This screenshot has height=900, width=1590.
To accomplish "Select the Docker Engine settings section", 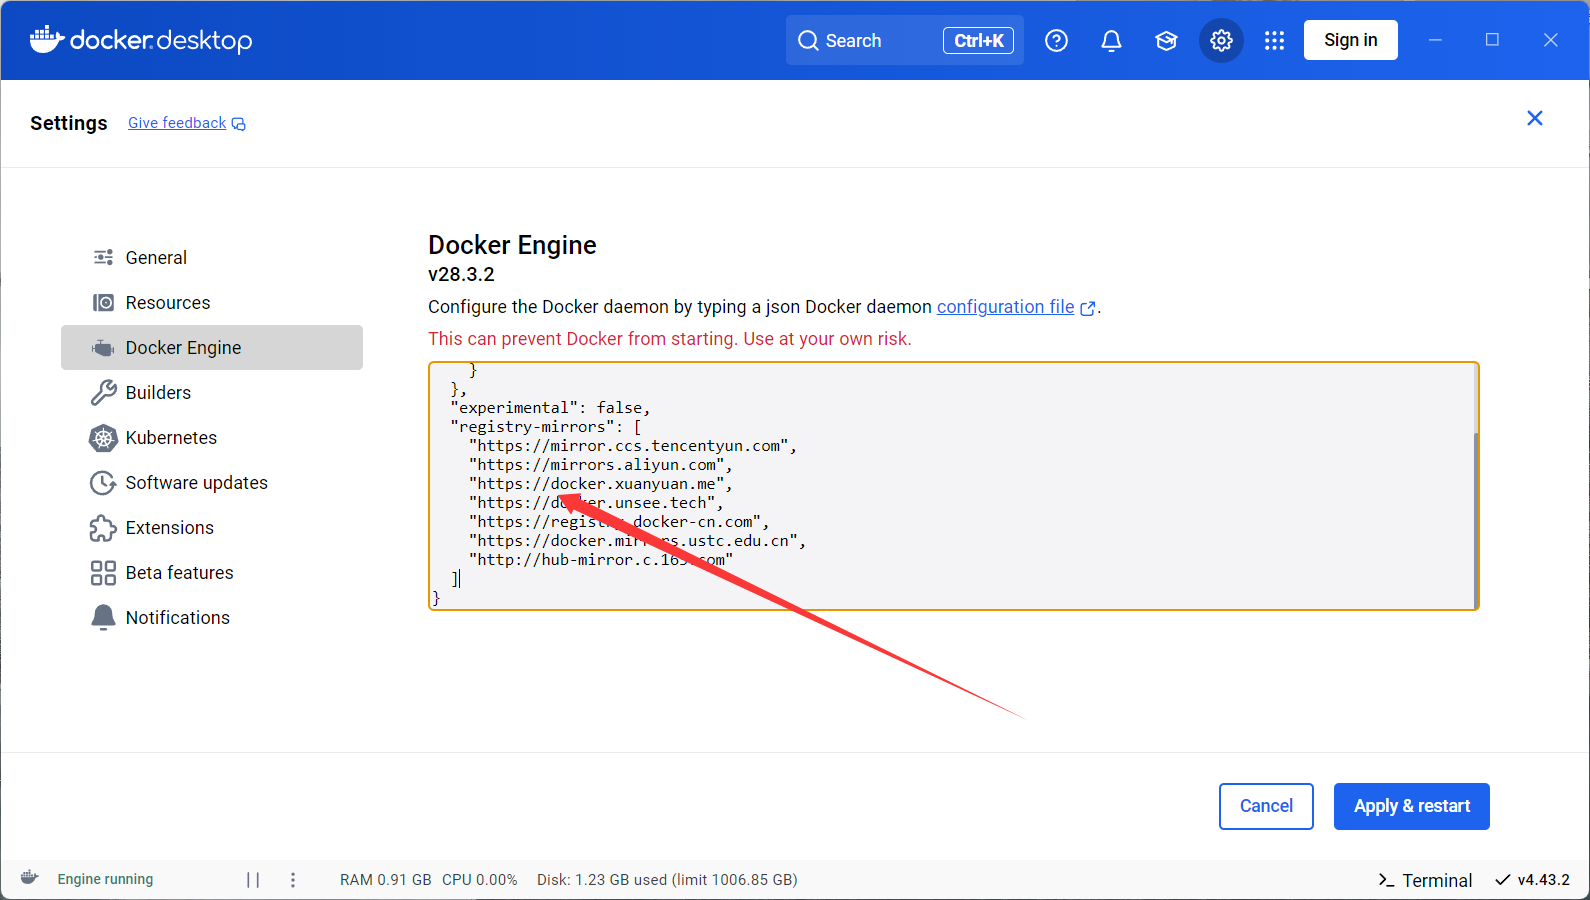I will pos(212,348).
